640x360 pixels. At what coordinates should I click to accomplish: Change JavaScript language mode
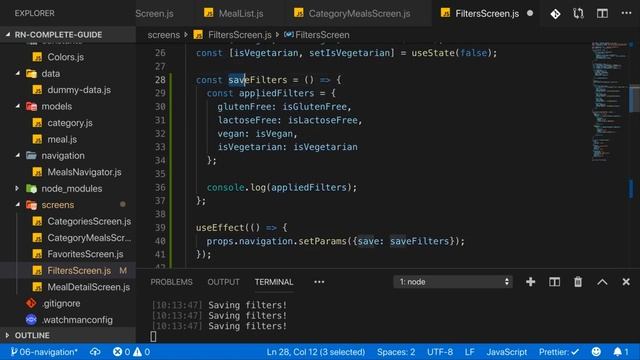tap(507, 352)
